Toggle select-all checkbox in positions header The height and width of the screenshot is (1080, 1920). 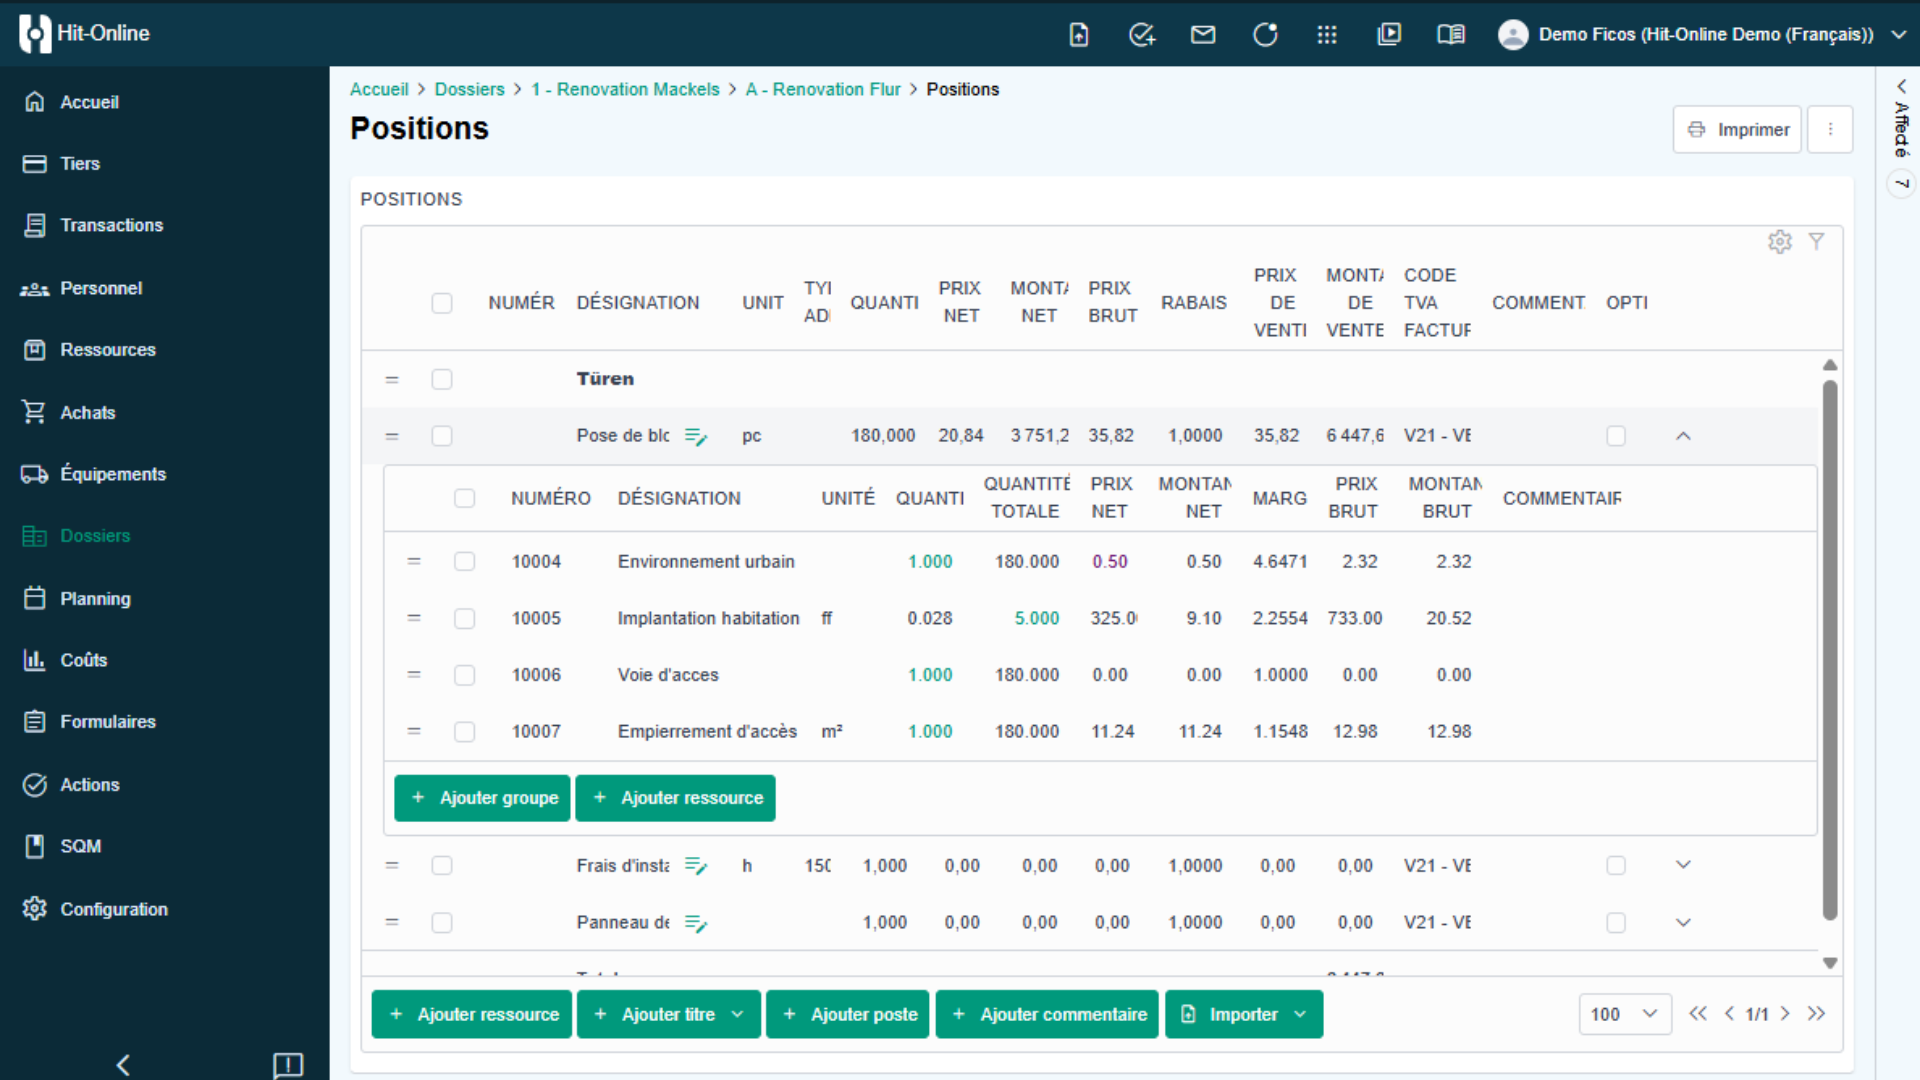(442, 303)
